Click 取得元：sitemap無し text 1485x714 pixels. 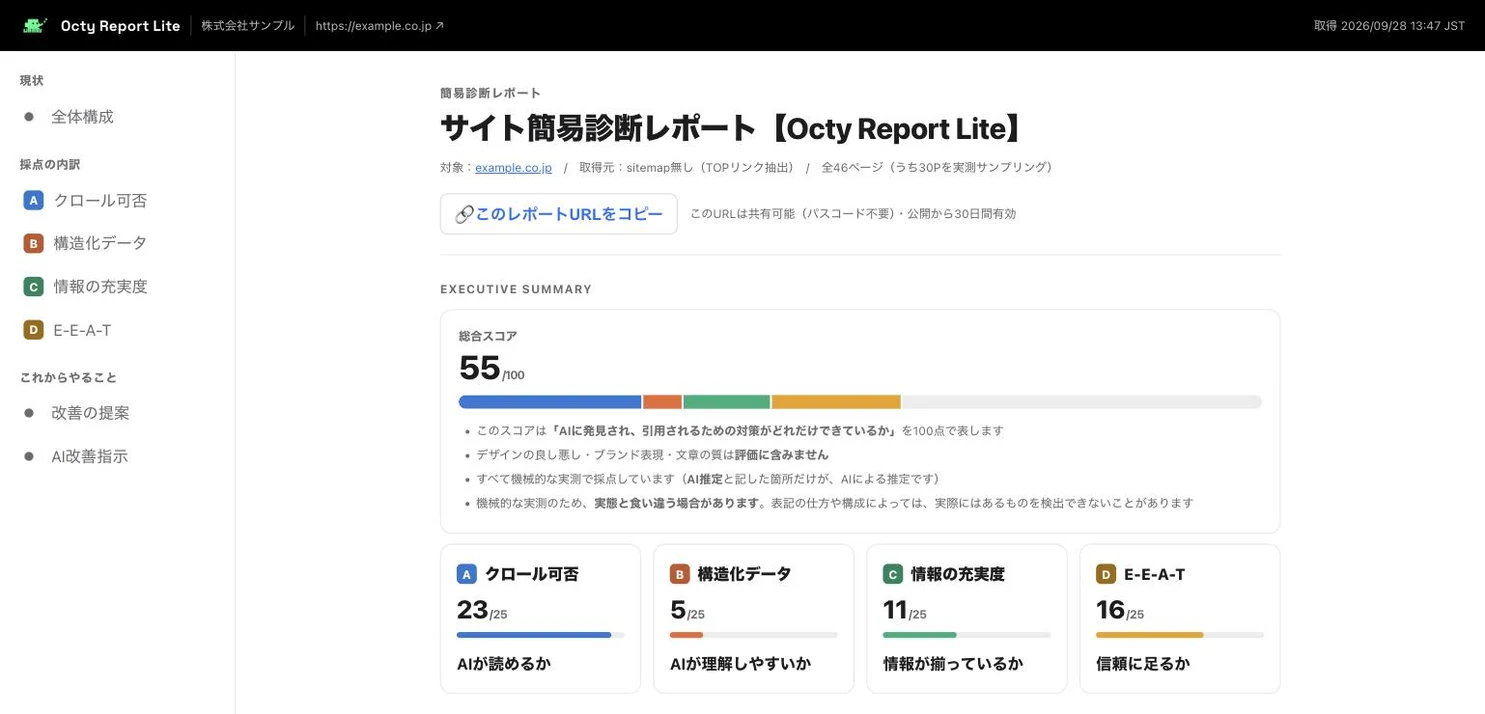[687, 168]
